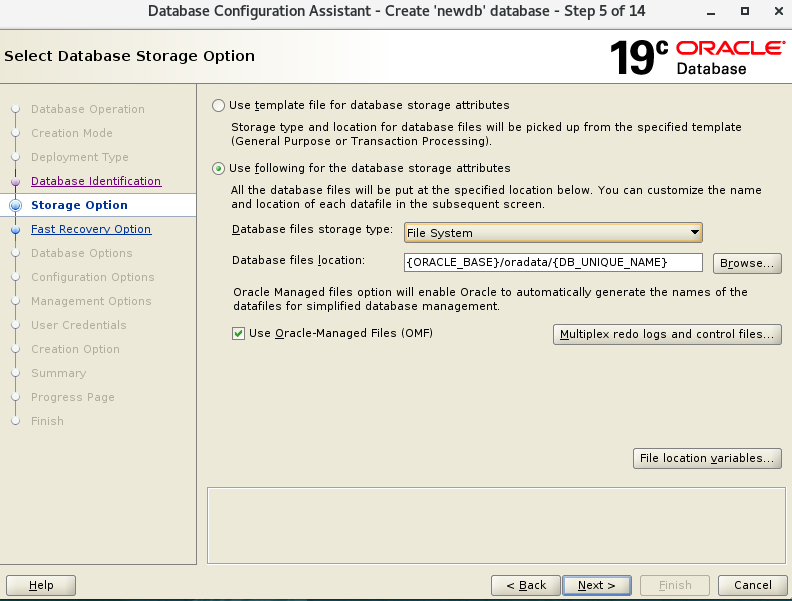Cancel the database creation wizard
The height and width of the screenshot is (601, 792).
(753, 585)
